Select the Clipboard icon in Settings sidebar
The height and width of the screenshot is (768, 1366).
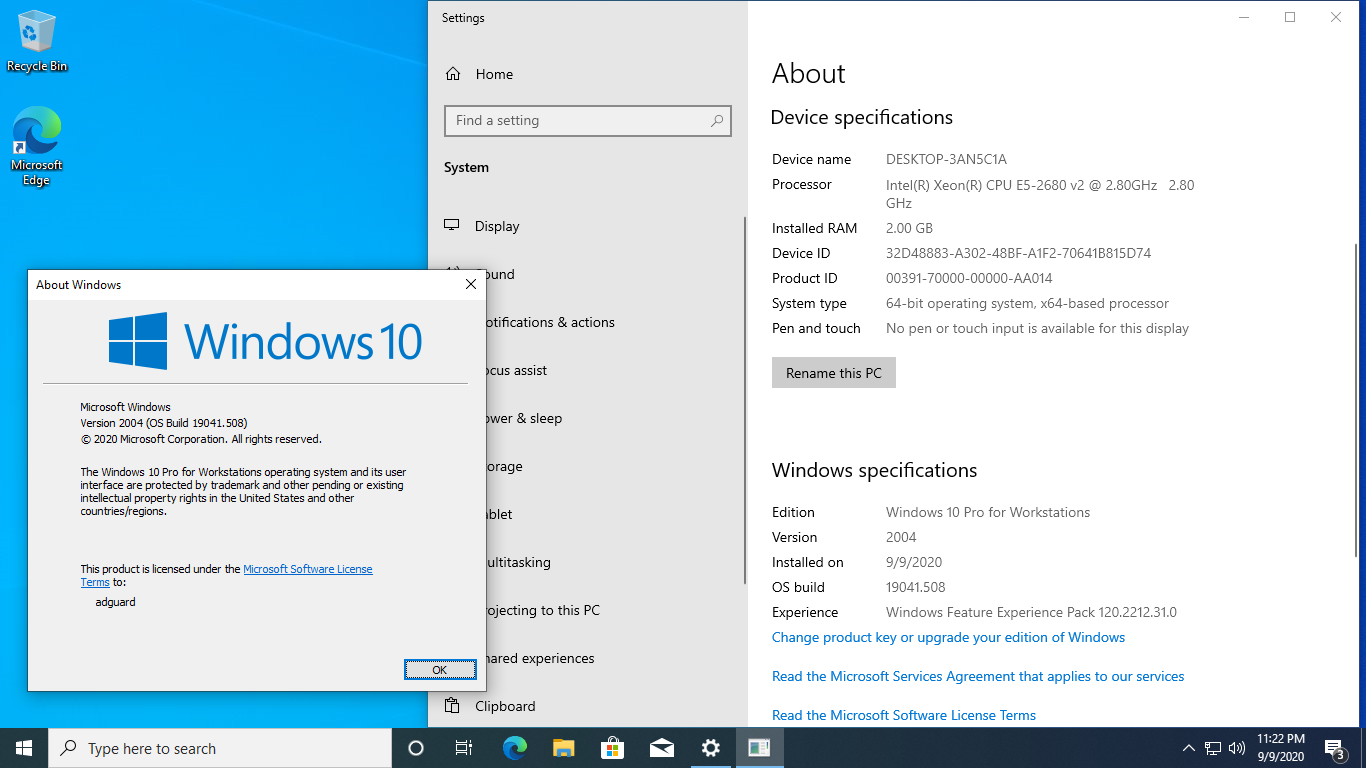[453, 706]
